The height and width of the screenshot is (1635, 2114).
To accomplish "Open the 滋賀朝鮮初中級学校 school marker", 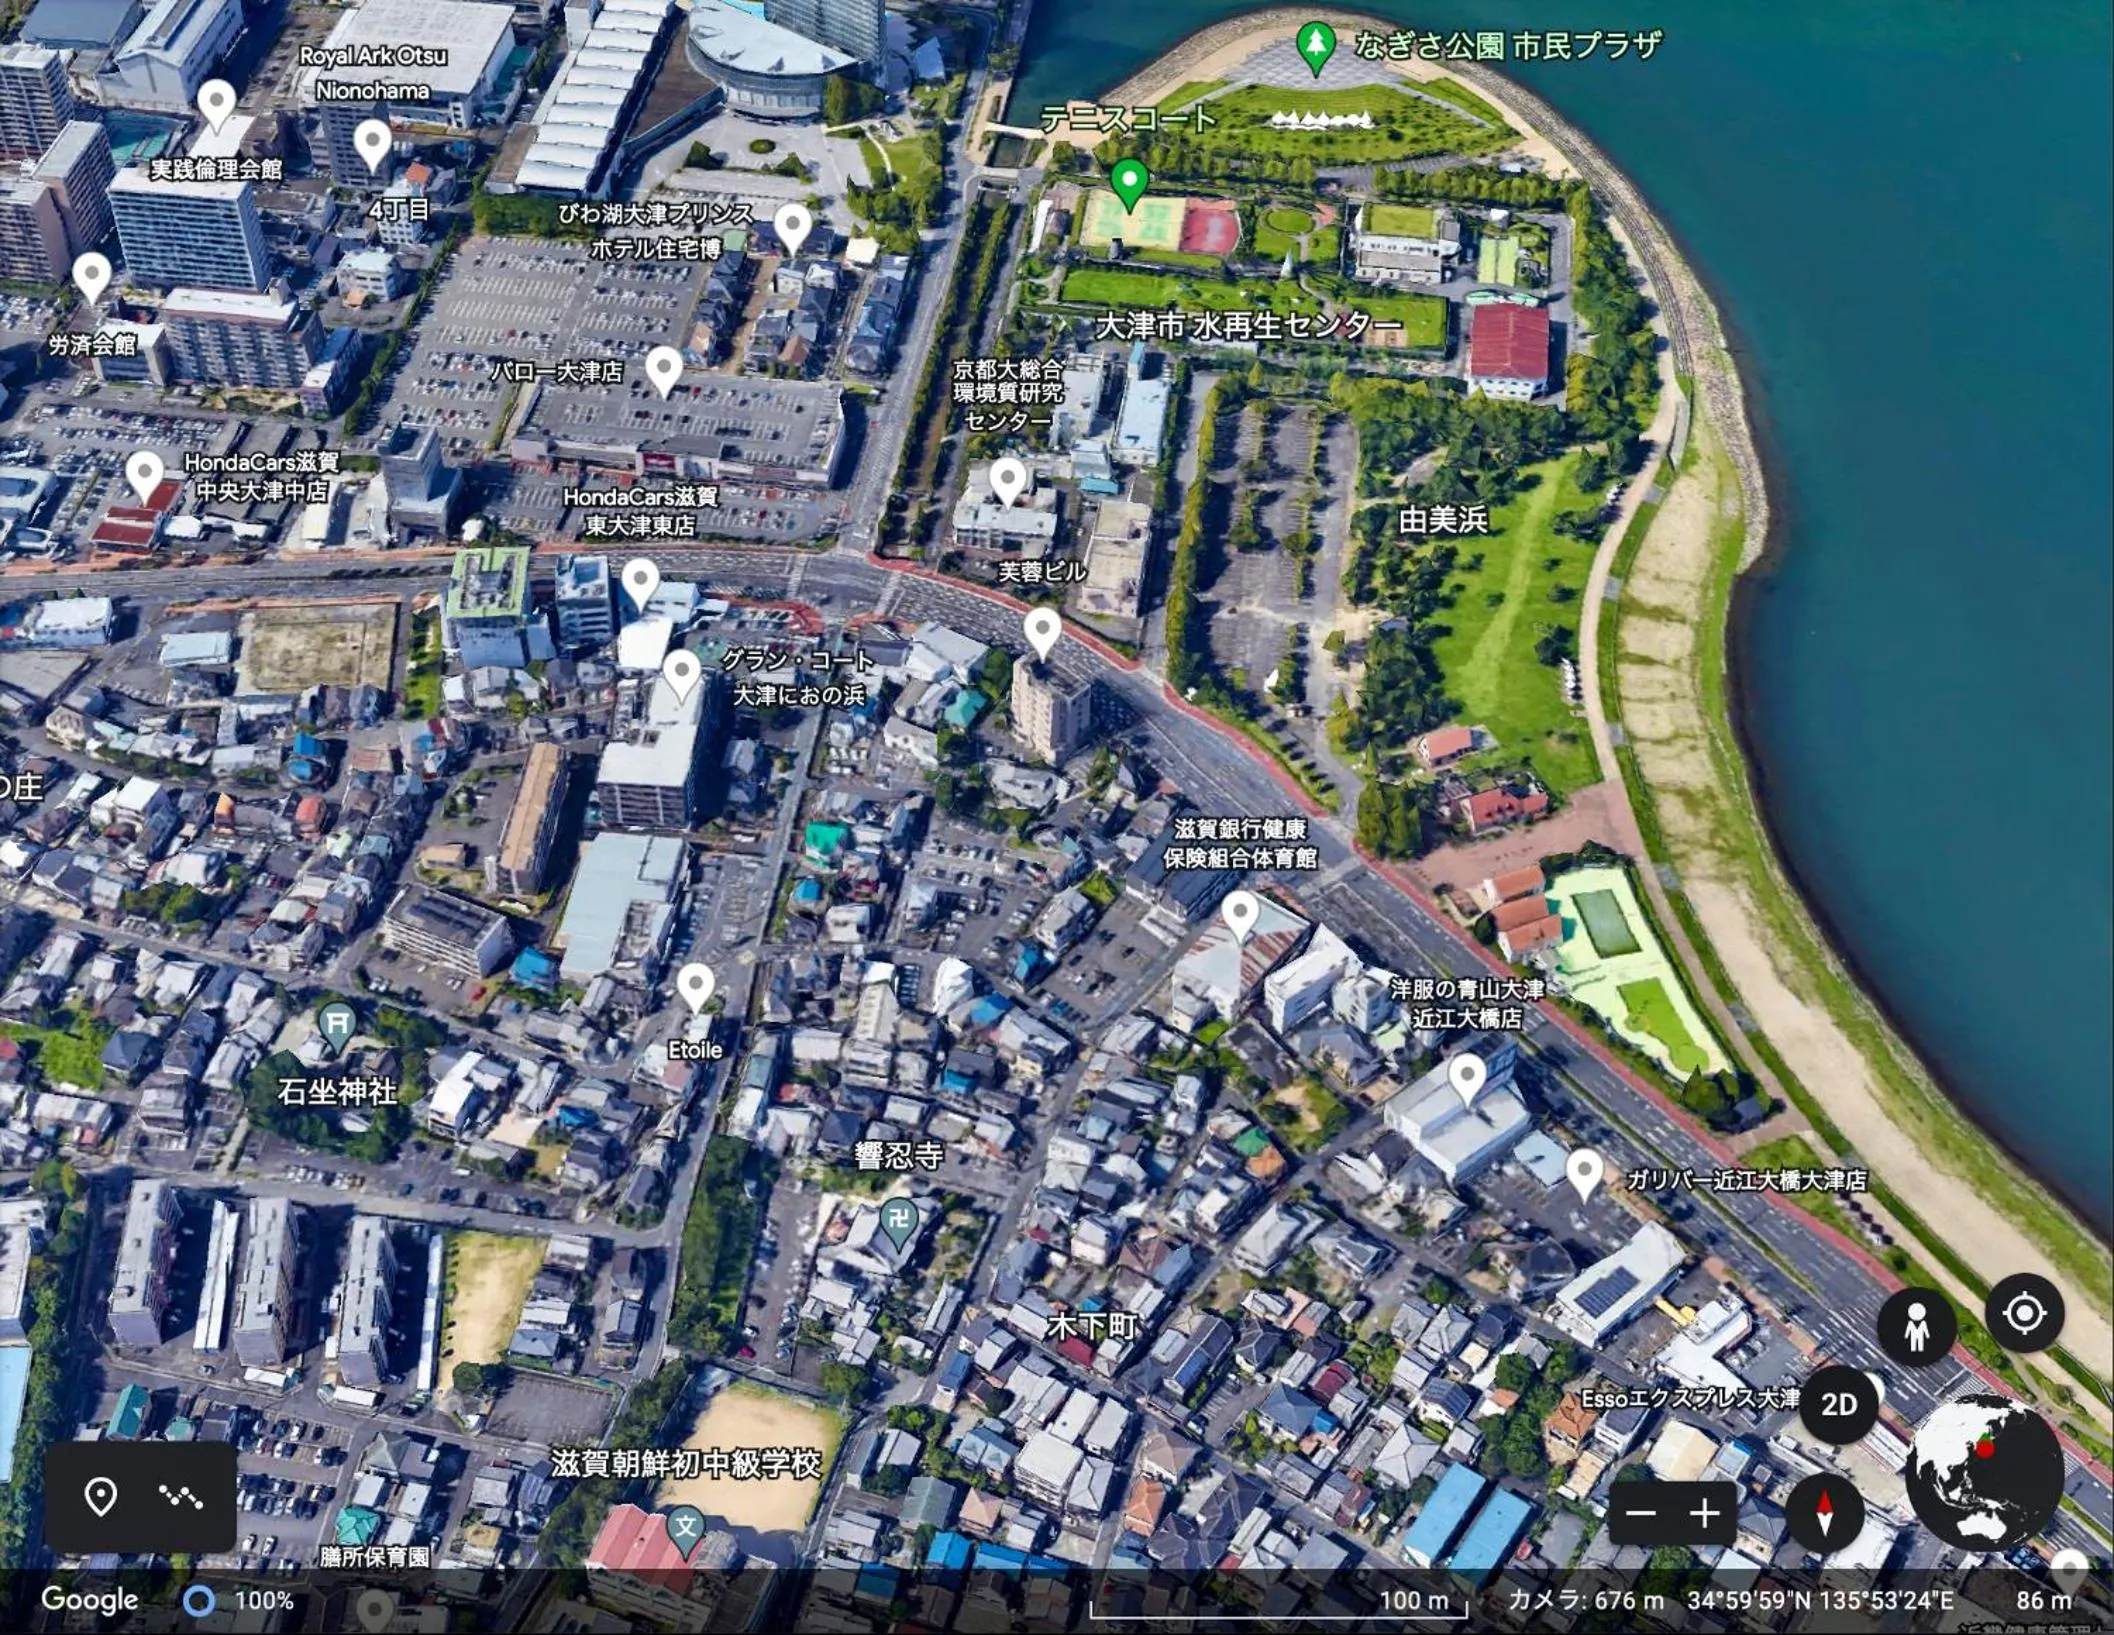I will point(685,1528).
